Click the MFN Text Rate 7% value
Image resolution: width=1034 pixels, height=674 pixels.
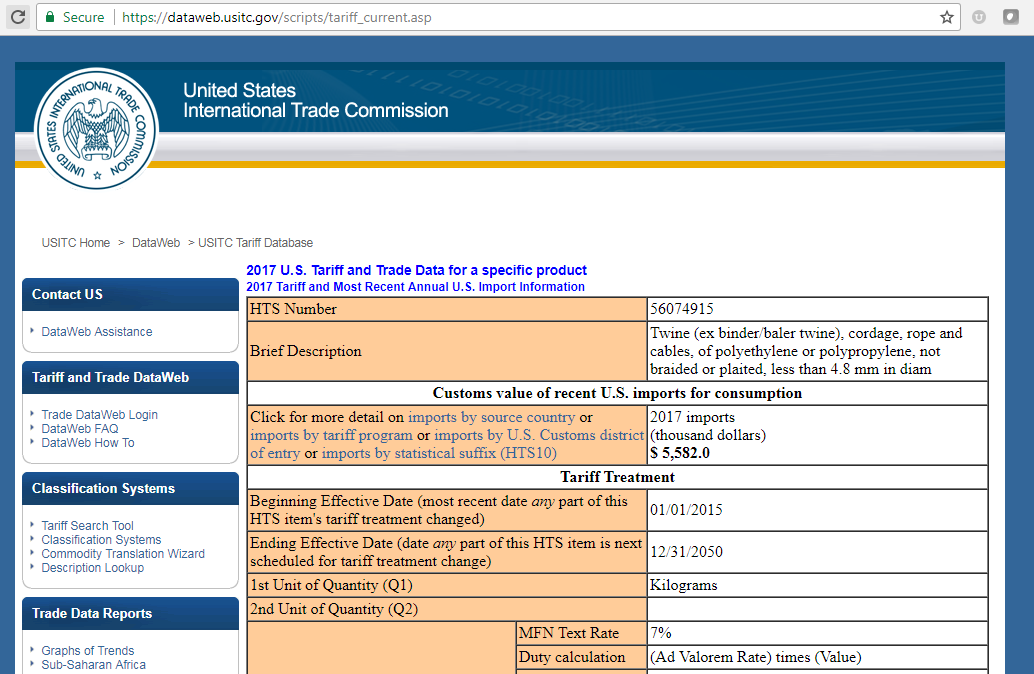click(661, 633)
